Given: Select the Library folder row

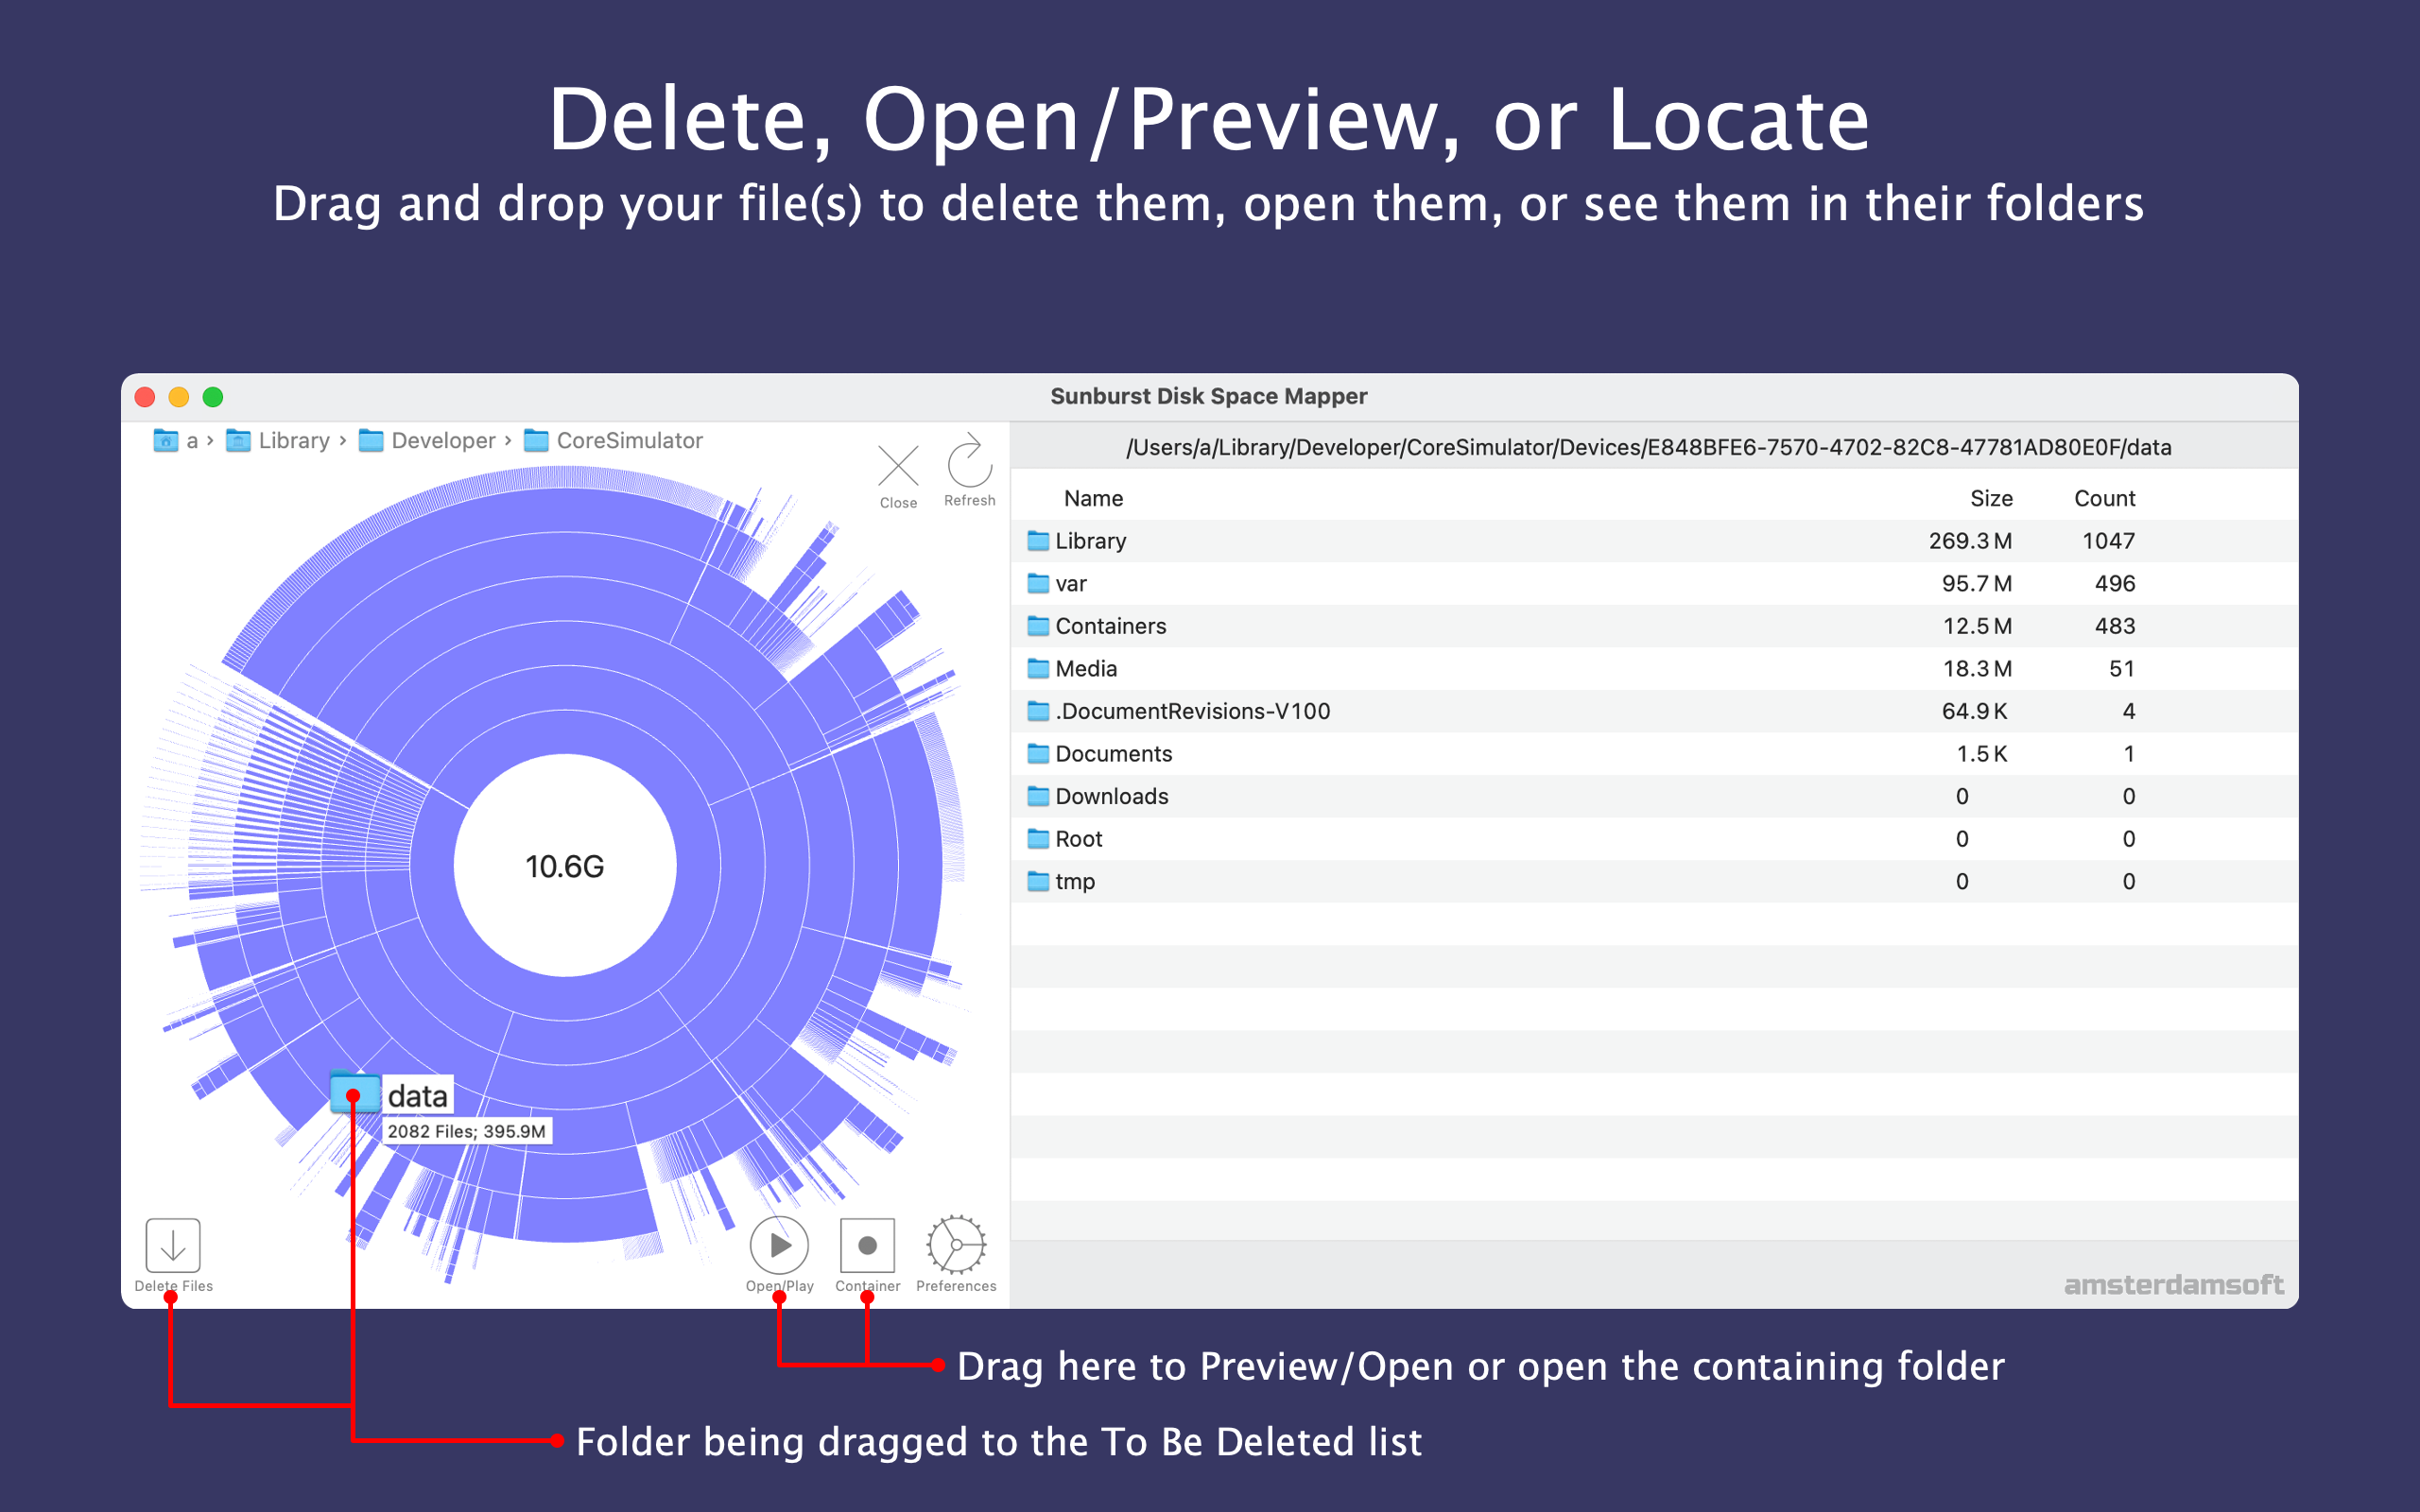Looking at the screenshot, I should (x=1653, y=541).
